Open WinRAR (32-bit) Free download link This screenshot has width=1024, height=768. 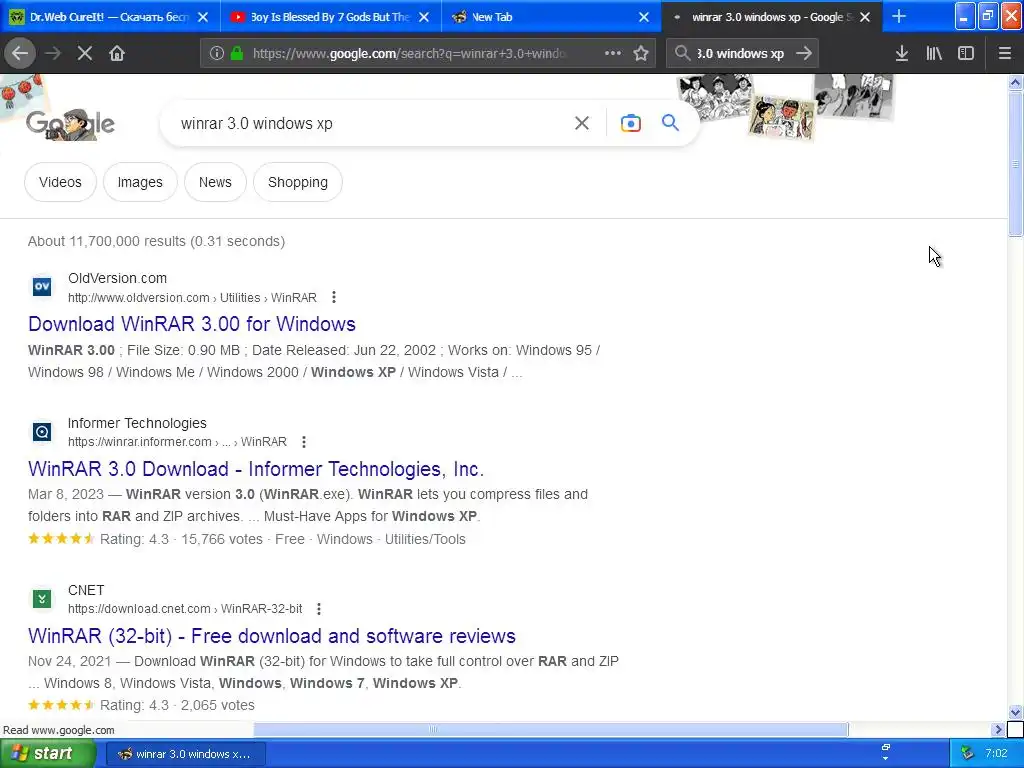[x=272, y=635]
